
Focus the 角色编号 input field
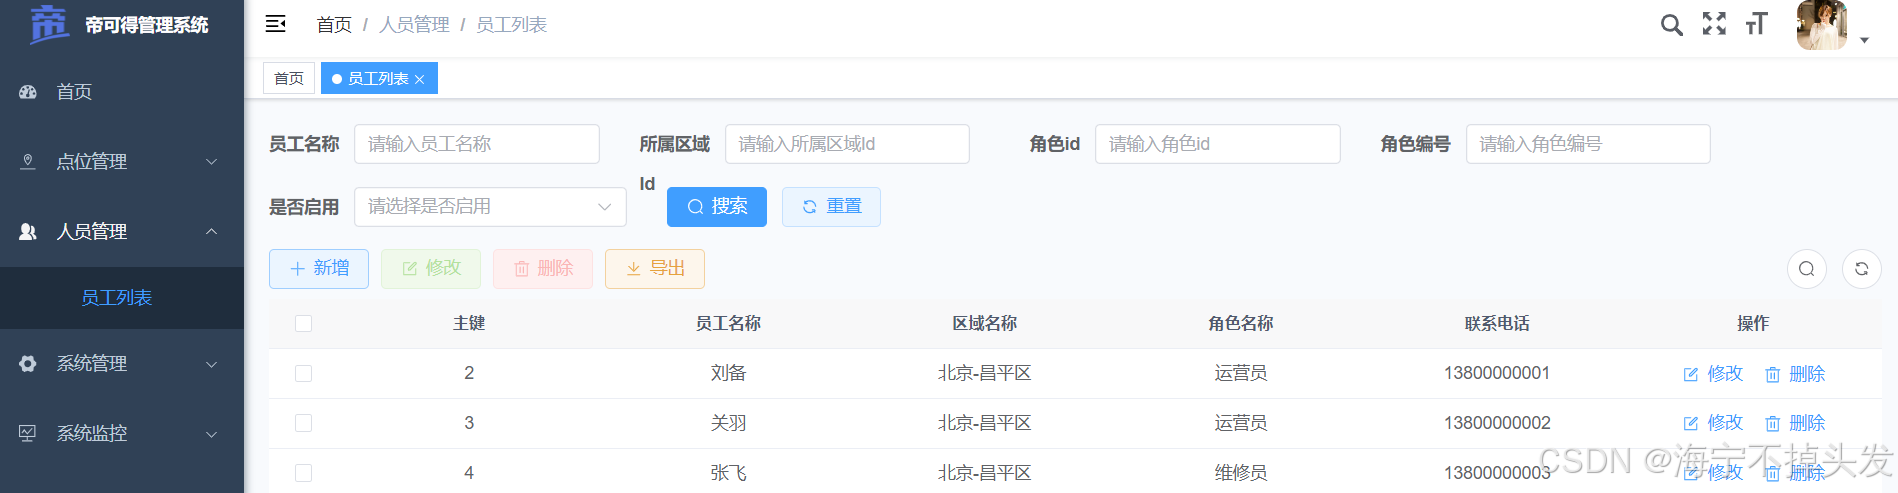1588,144
